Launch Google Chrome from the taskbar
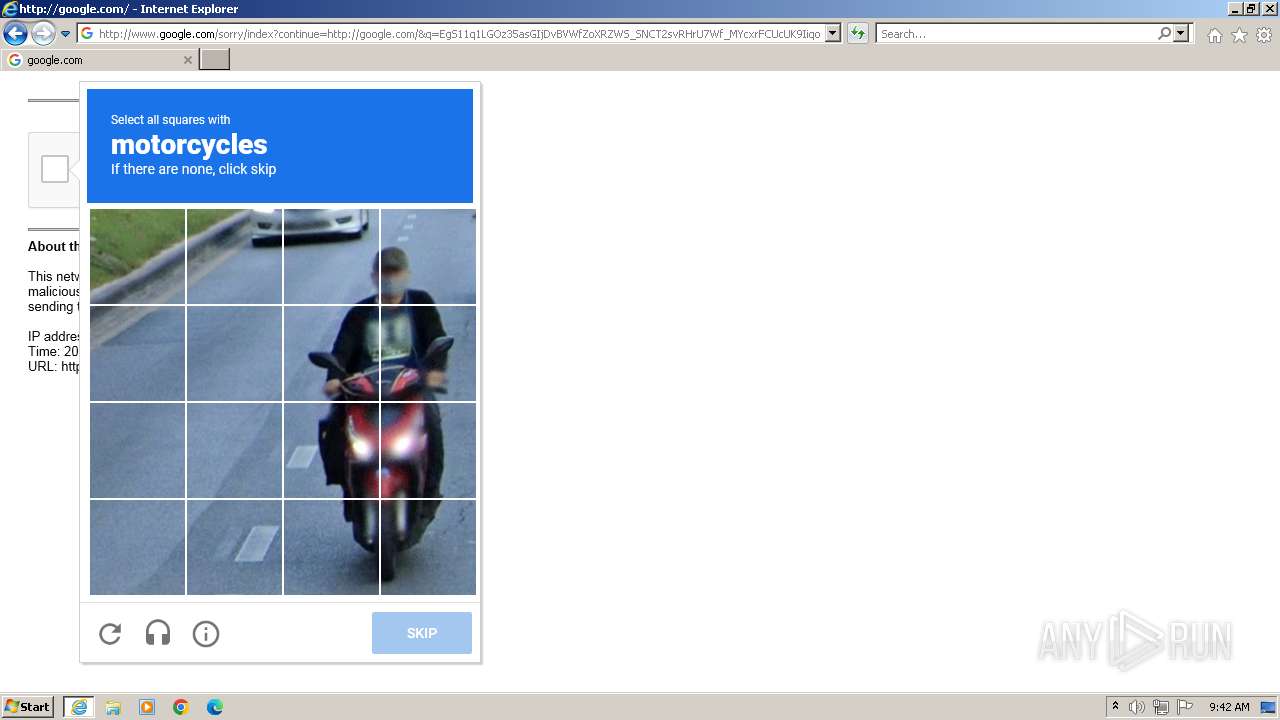This screenshot has width=1280, height=720. click(x=181, y=707)
